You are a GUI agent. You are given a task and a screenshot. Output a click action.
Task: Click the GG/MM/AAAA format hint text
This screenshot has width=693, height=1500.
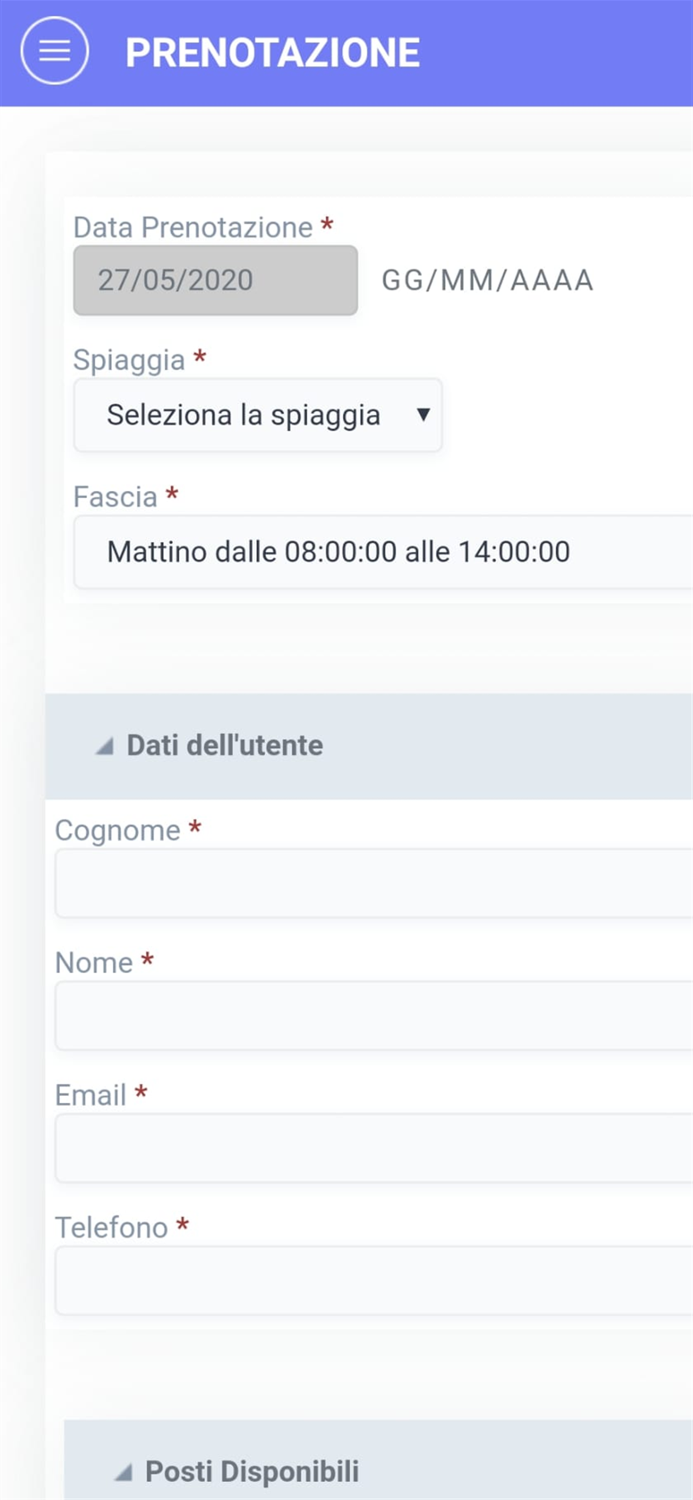pyautogui.click(x=488, y=280)
